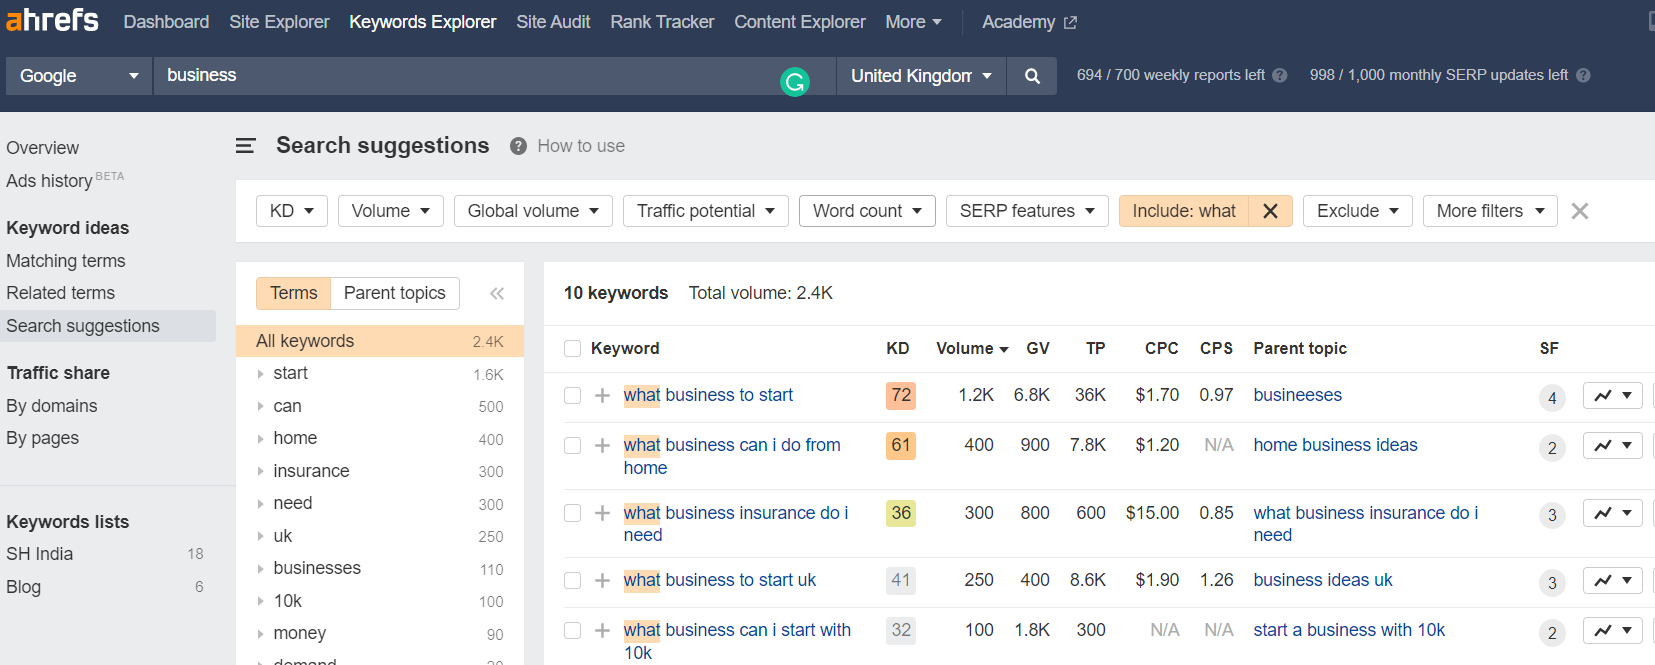Open SF badge 2 for 'do from home' row
This screenshot has height=665, width=1655.
1552,448
